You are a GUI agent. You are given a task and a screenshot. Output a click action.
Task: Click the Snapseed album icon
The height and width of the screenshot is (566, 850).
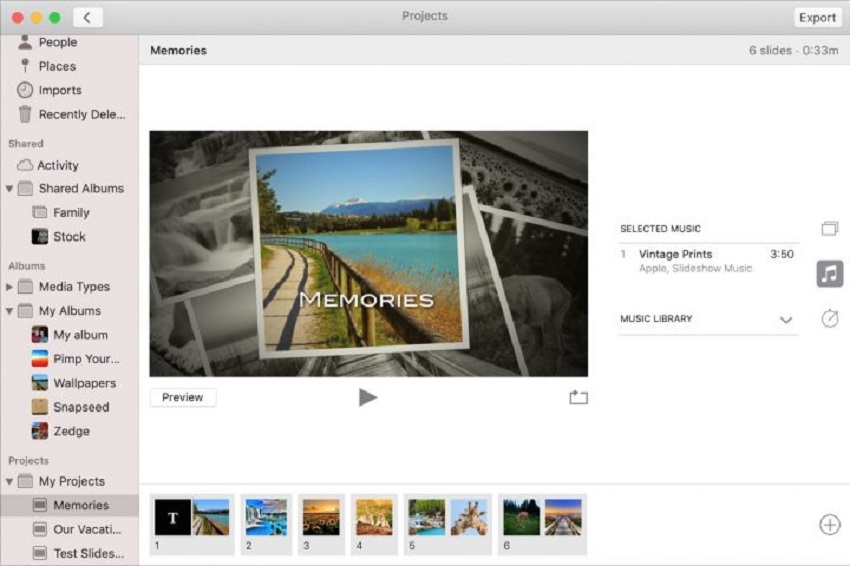click(x=40, y=407)
